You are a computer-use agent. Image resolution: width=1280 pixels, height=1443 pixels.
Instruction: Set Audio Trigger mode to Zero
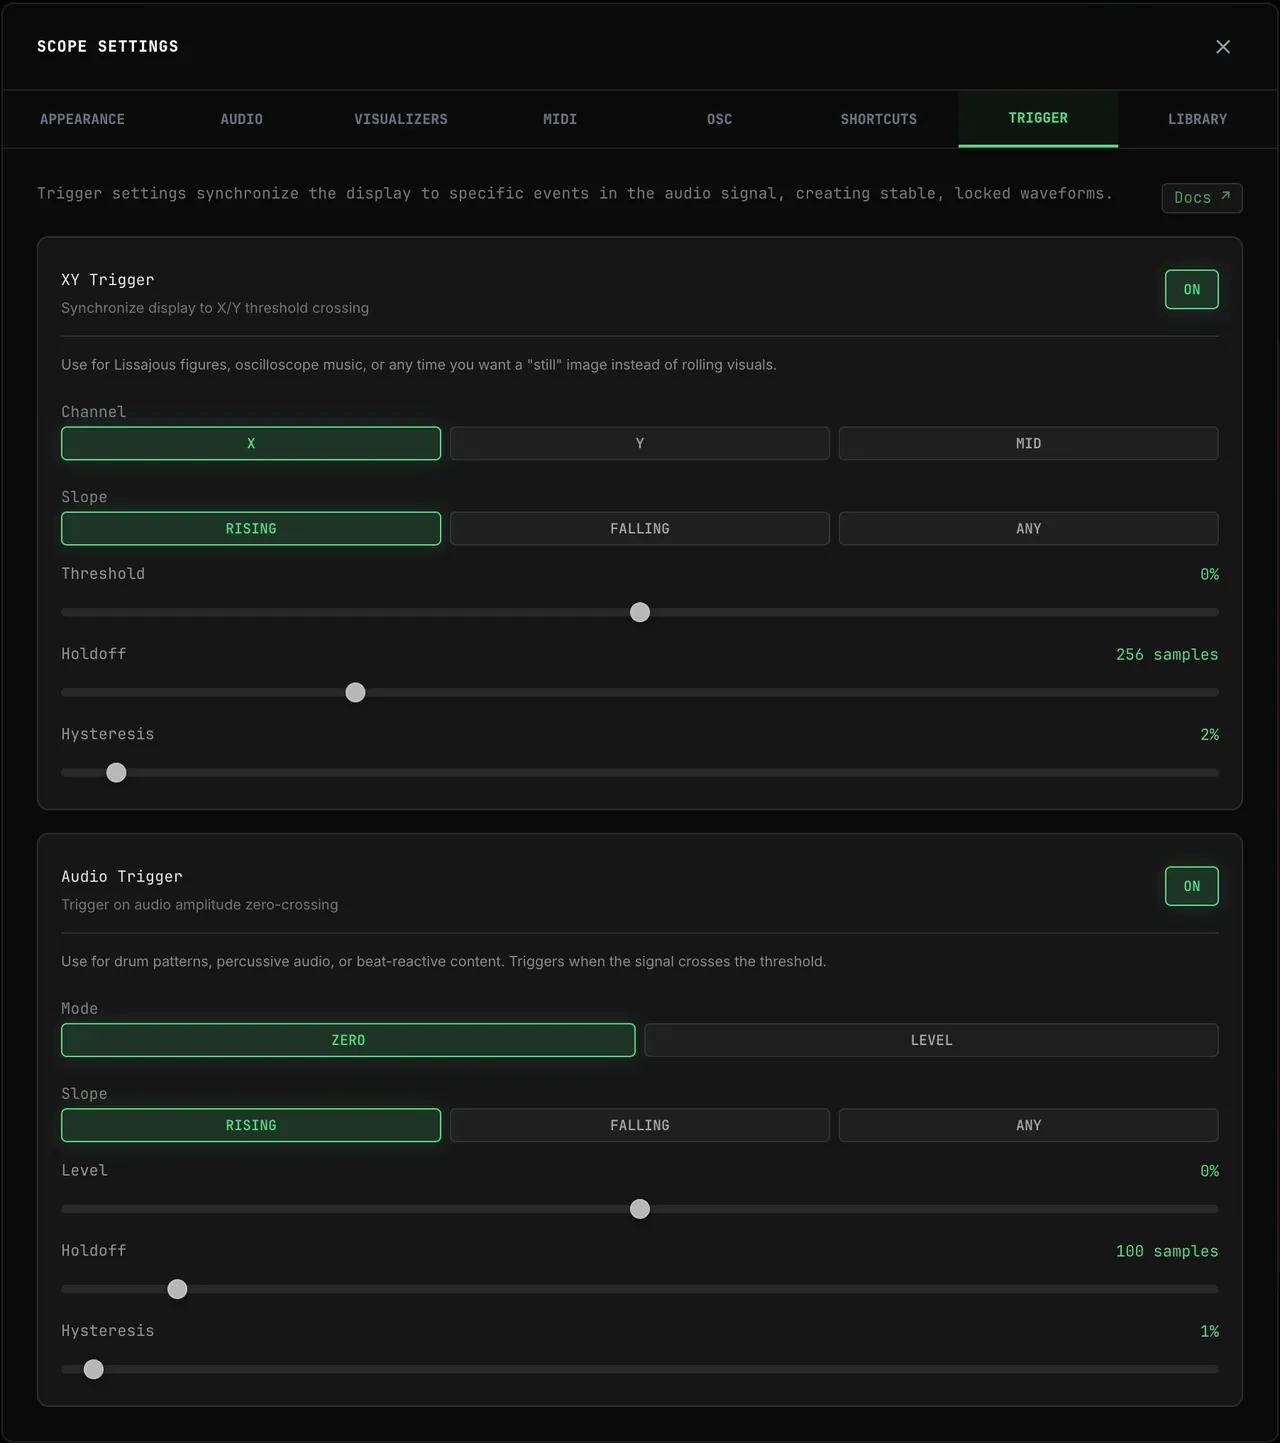[x=348, y=1040]
